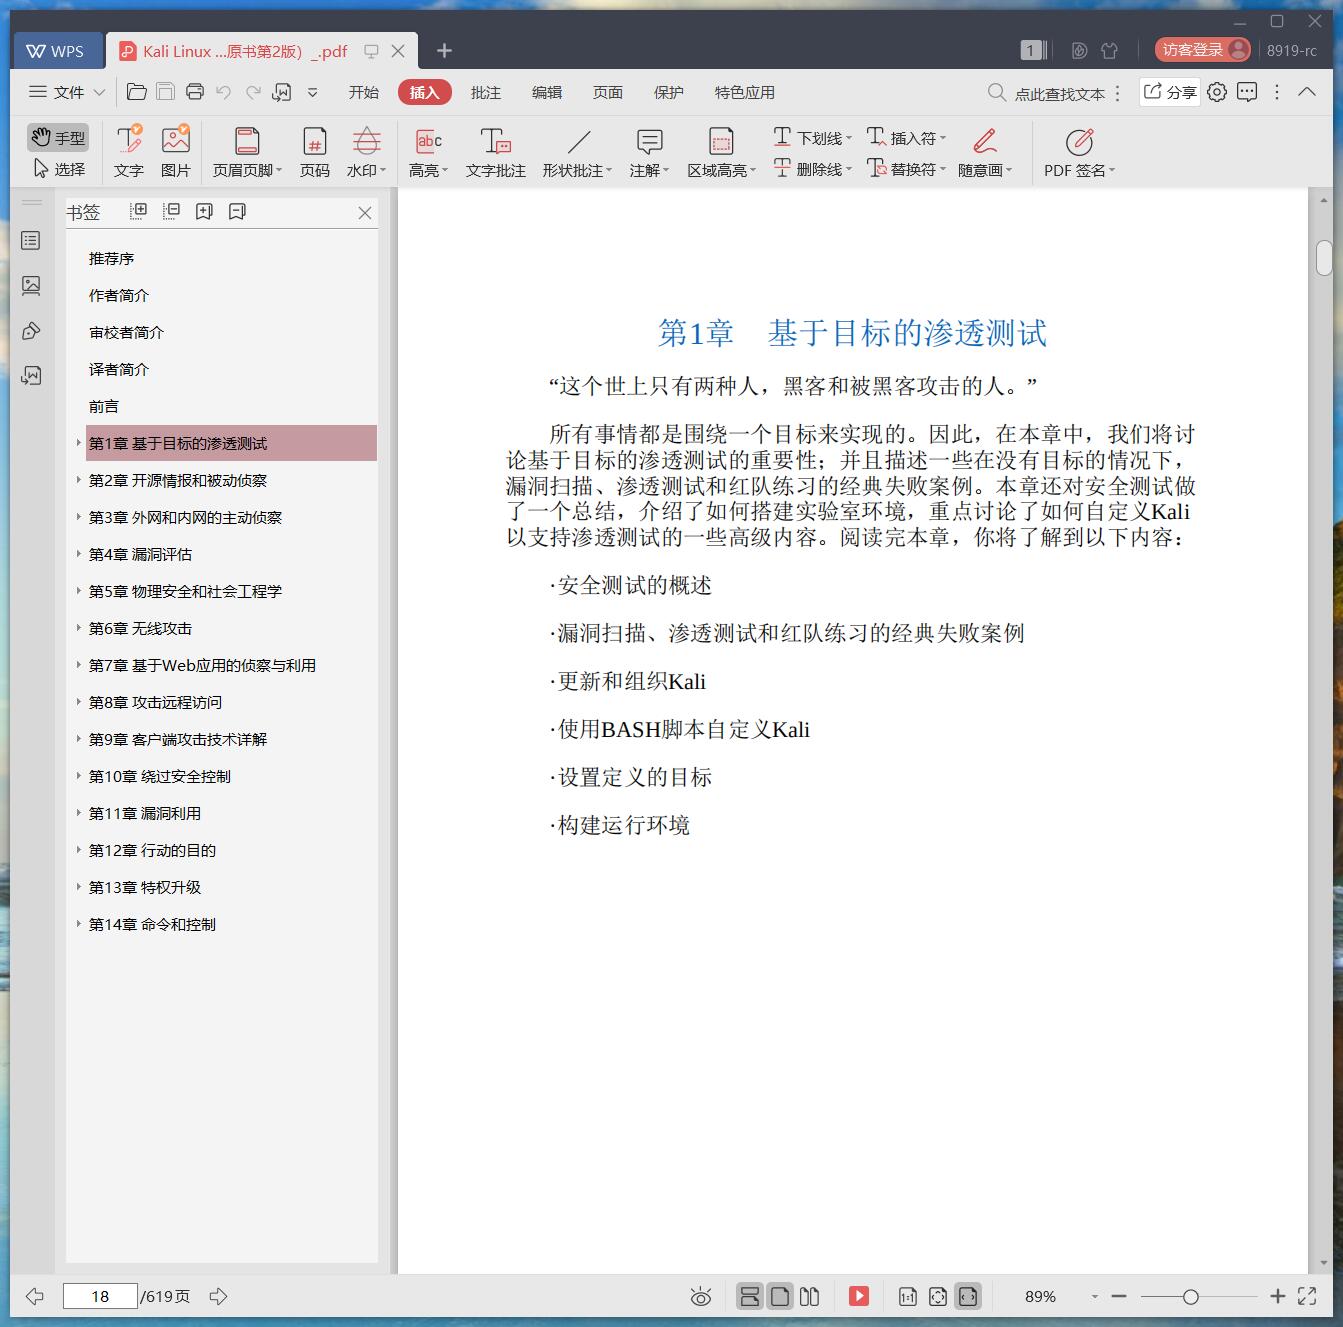Enter fullscreen mode icon
Viewport: 1343px width, 1327px height.
[1307, 1297]
